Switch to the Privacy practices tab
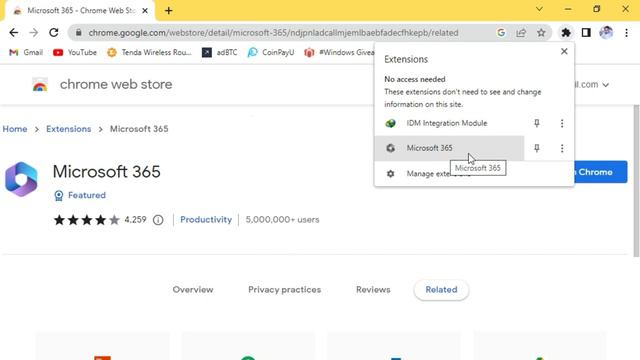Viewport: 640px width, 360px height. [284, 290]
